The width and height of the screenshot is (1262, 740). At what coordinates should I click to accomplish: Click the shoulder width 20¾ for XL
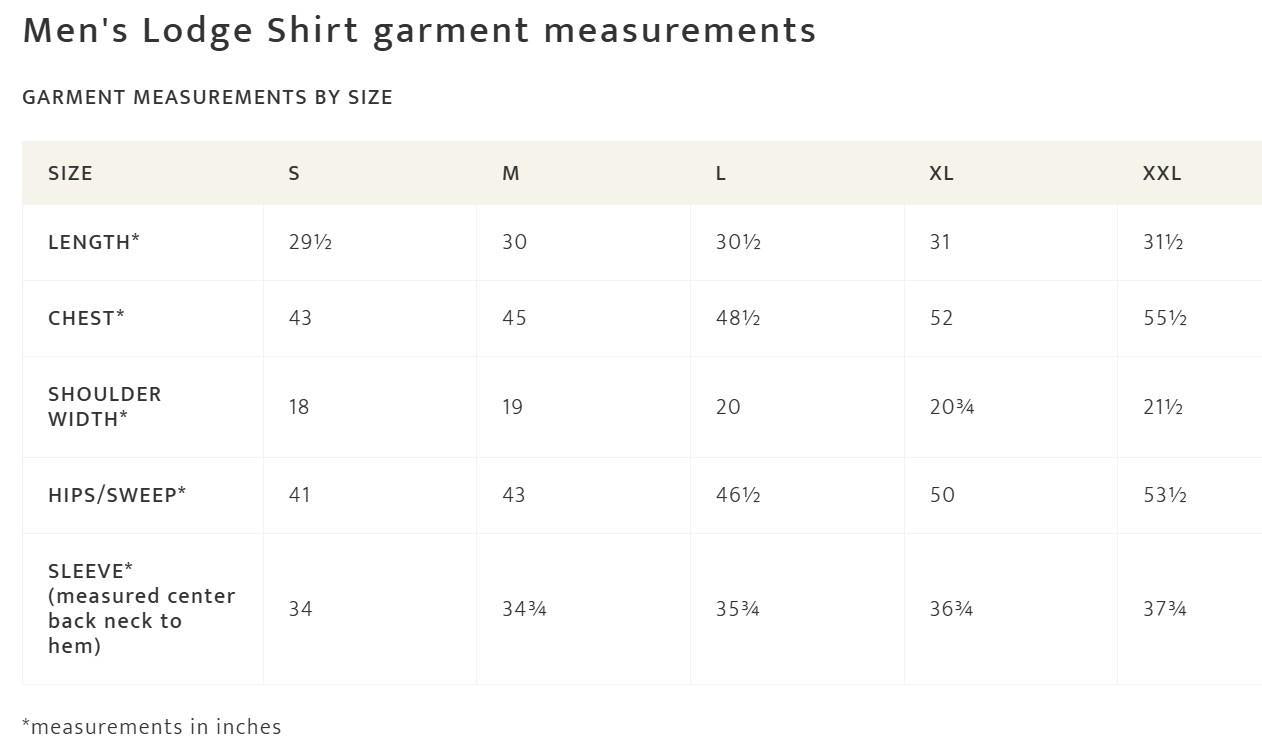click(x=952, y=407)
